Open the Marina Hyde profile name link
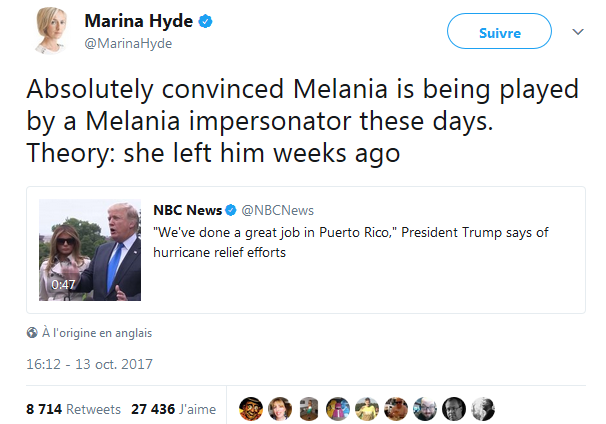This screenshot has height=424, width=606. (140, 22)
